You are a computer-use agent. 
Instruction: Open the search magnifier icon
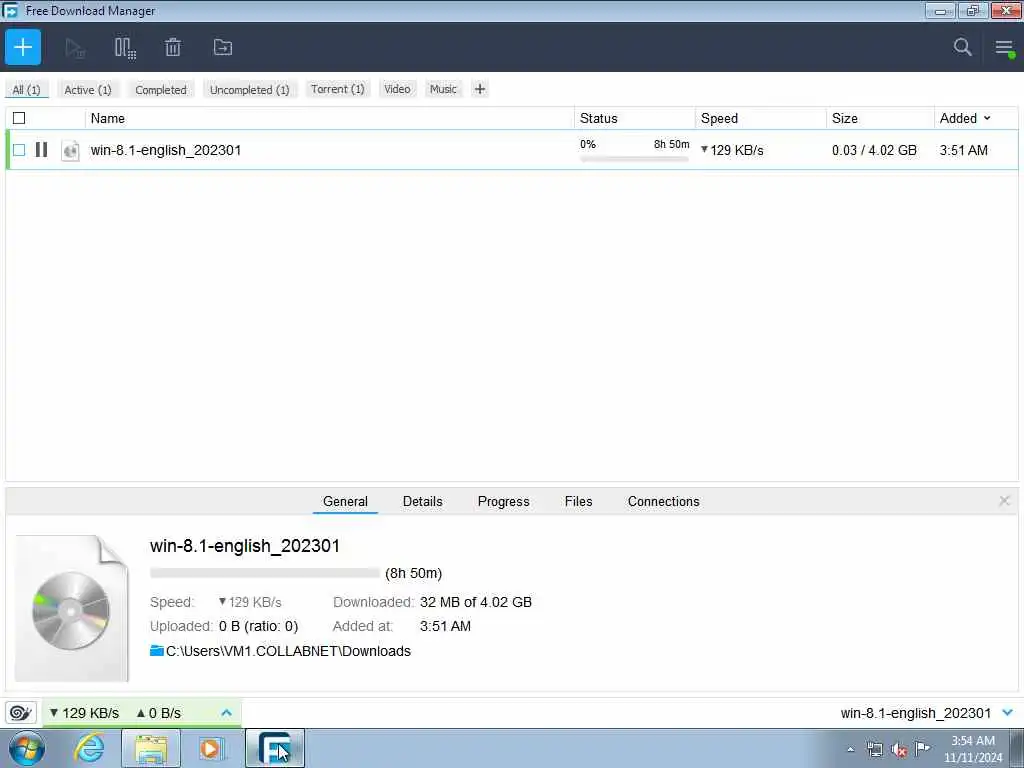tap(962, 47)
